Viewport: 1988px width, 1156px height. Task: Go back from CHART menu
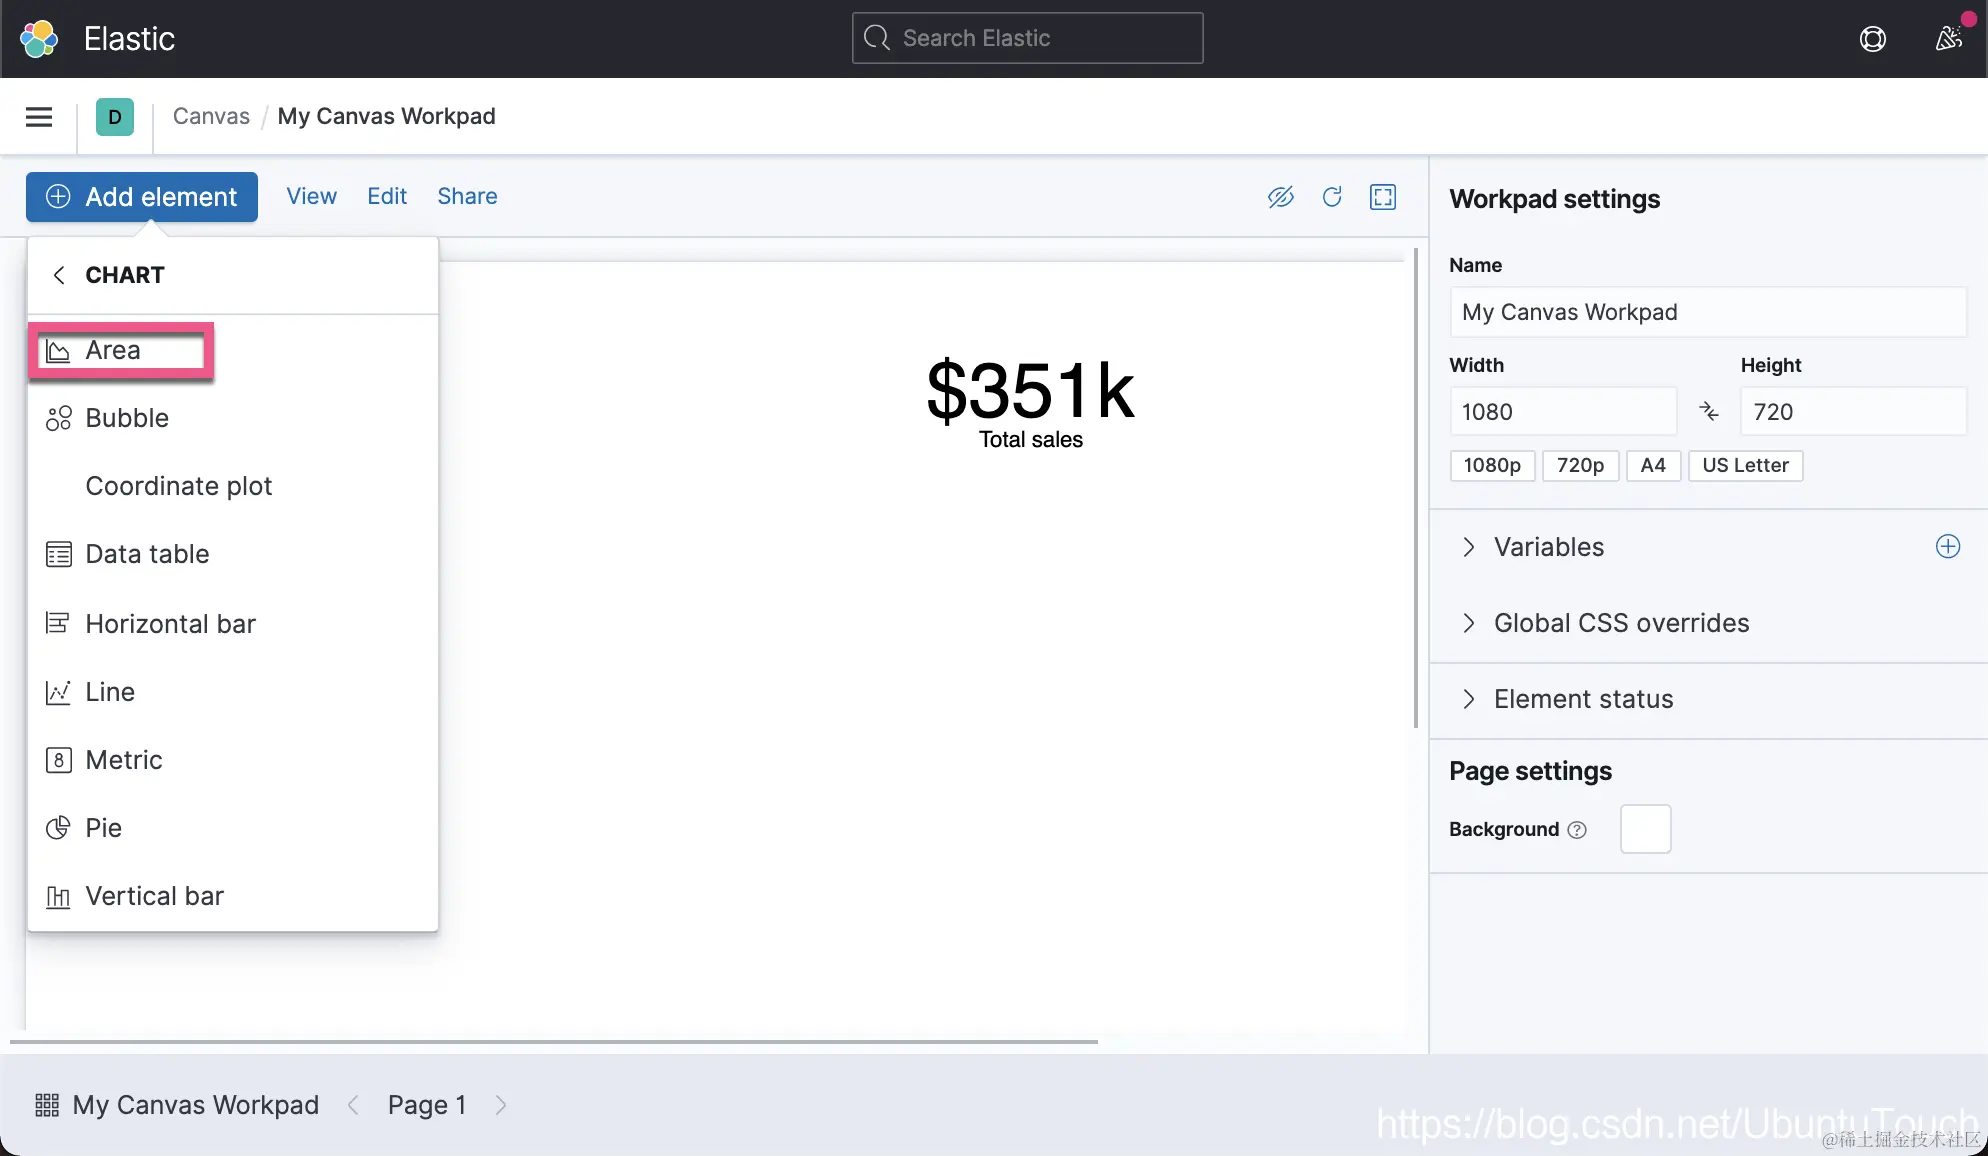pyautogui.click(x=59, y=275)
